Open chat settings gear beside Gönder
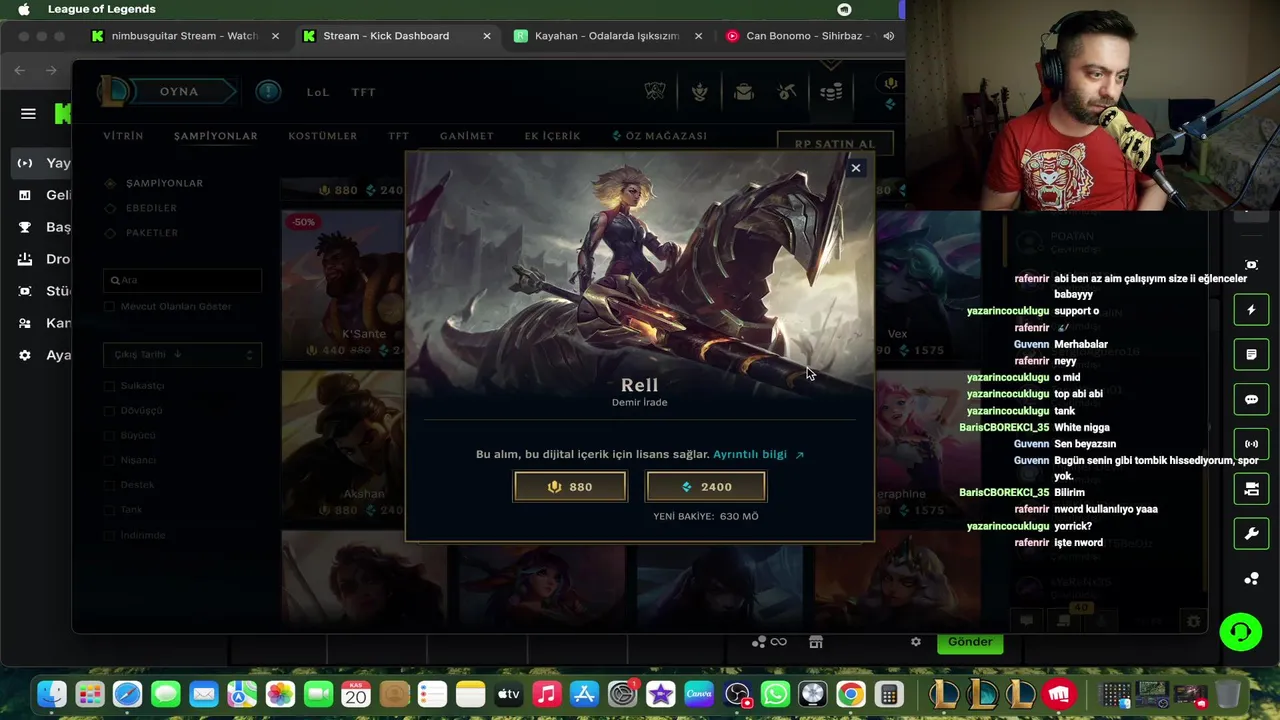Image resolution: width=1280 pixels, height=720 pixels. tap(915, 642)
